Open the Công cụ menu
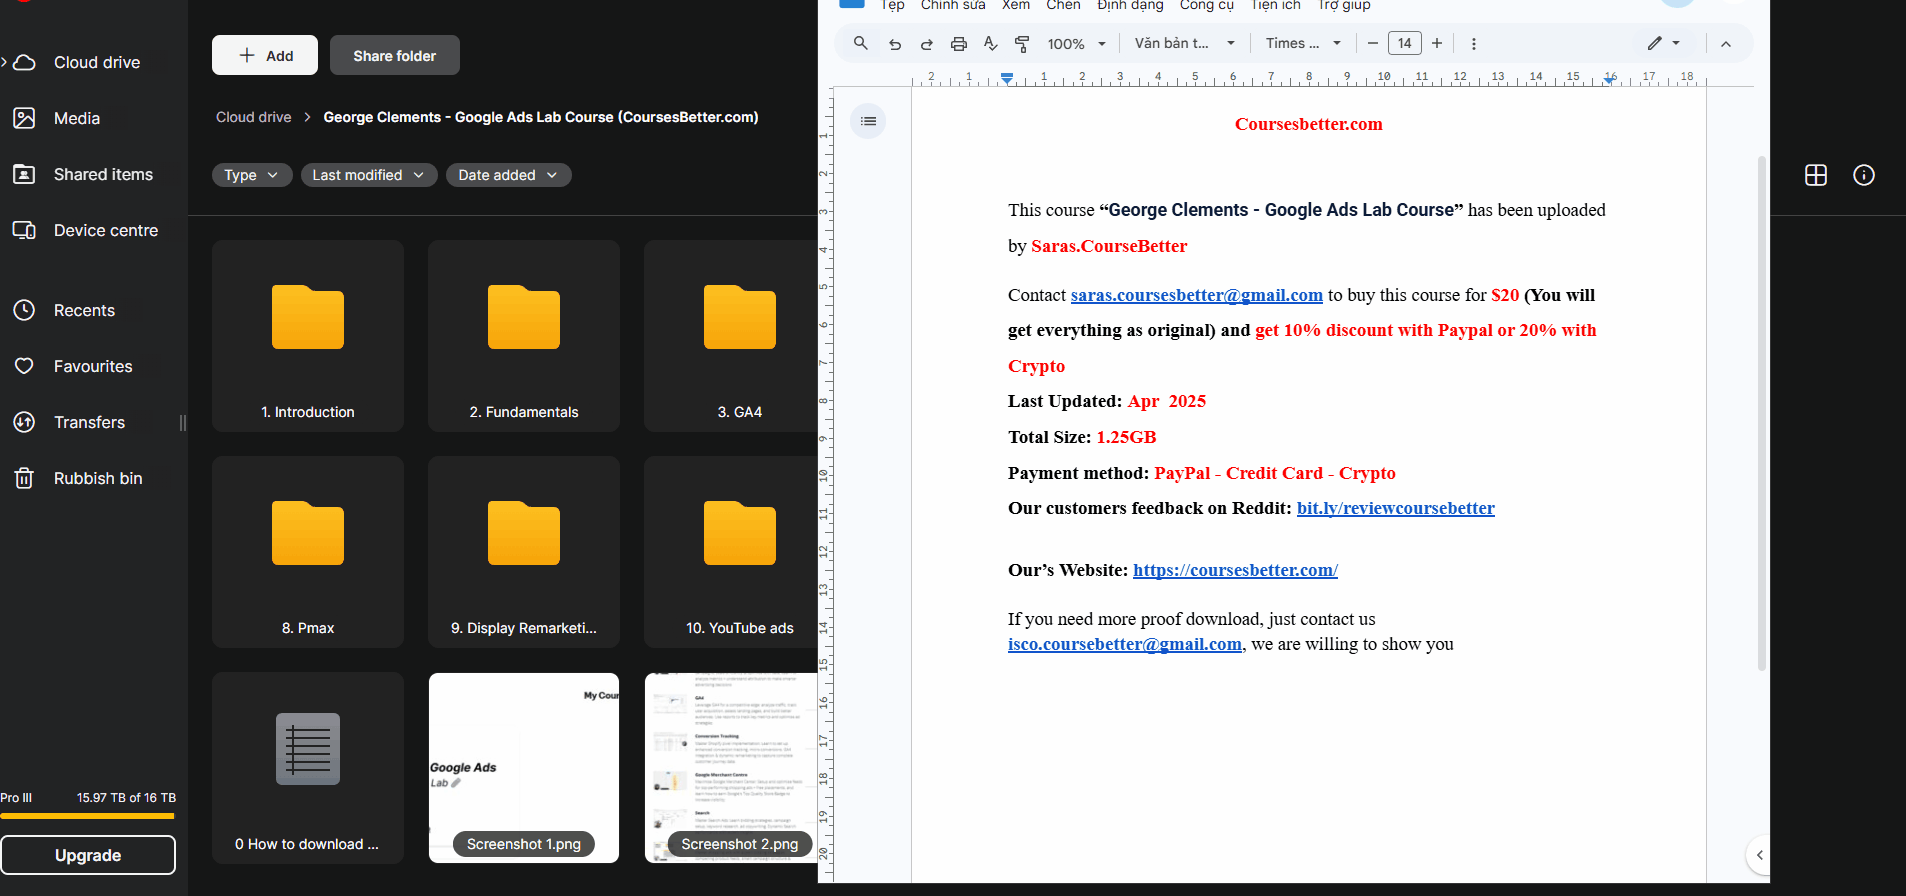 (x=1207, y=5)
